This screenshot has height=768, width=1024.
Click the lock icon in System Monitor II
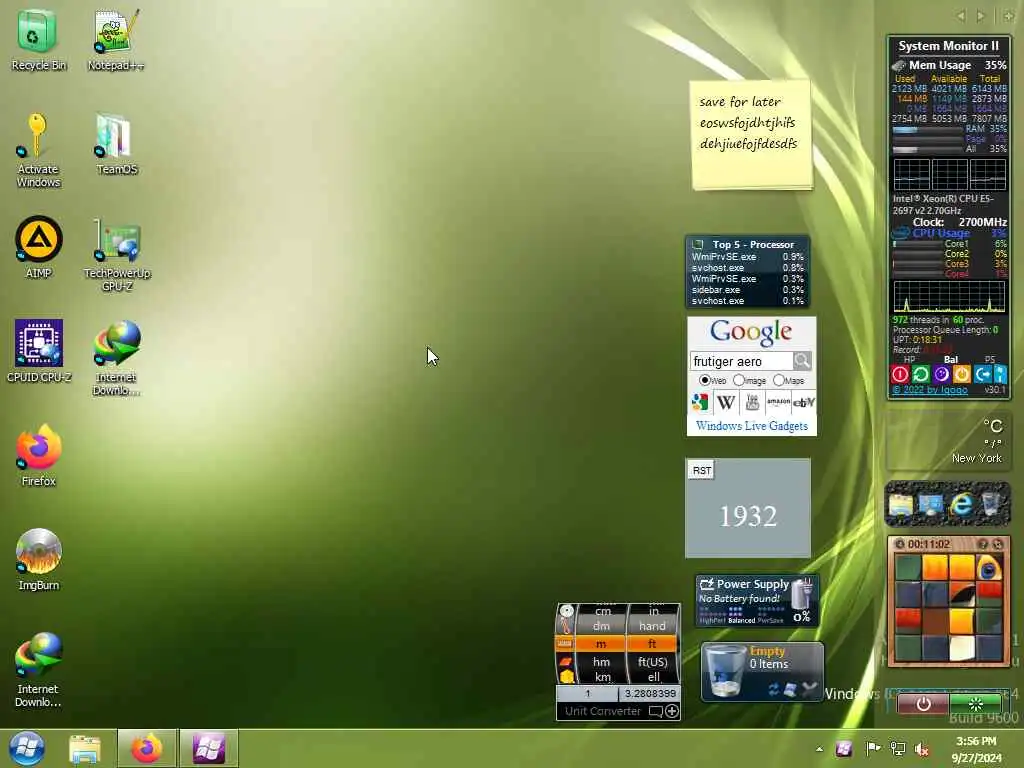[1000, 374]
